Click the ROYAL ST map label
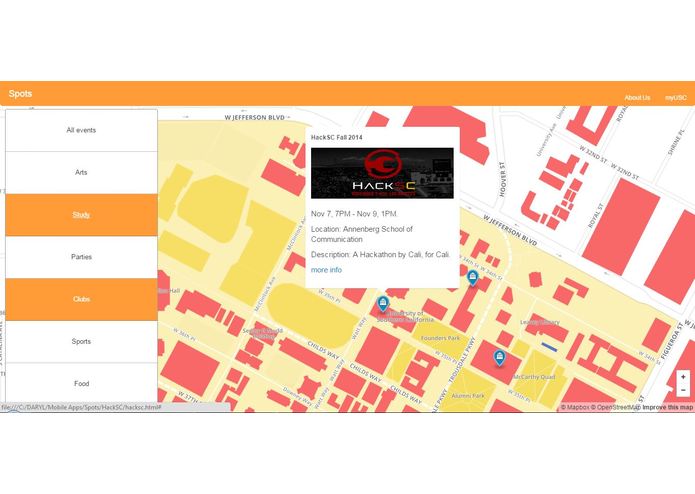The image size is (695, 494). click(x=596, y=216)
